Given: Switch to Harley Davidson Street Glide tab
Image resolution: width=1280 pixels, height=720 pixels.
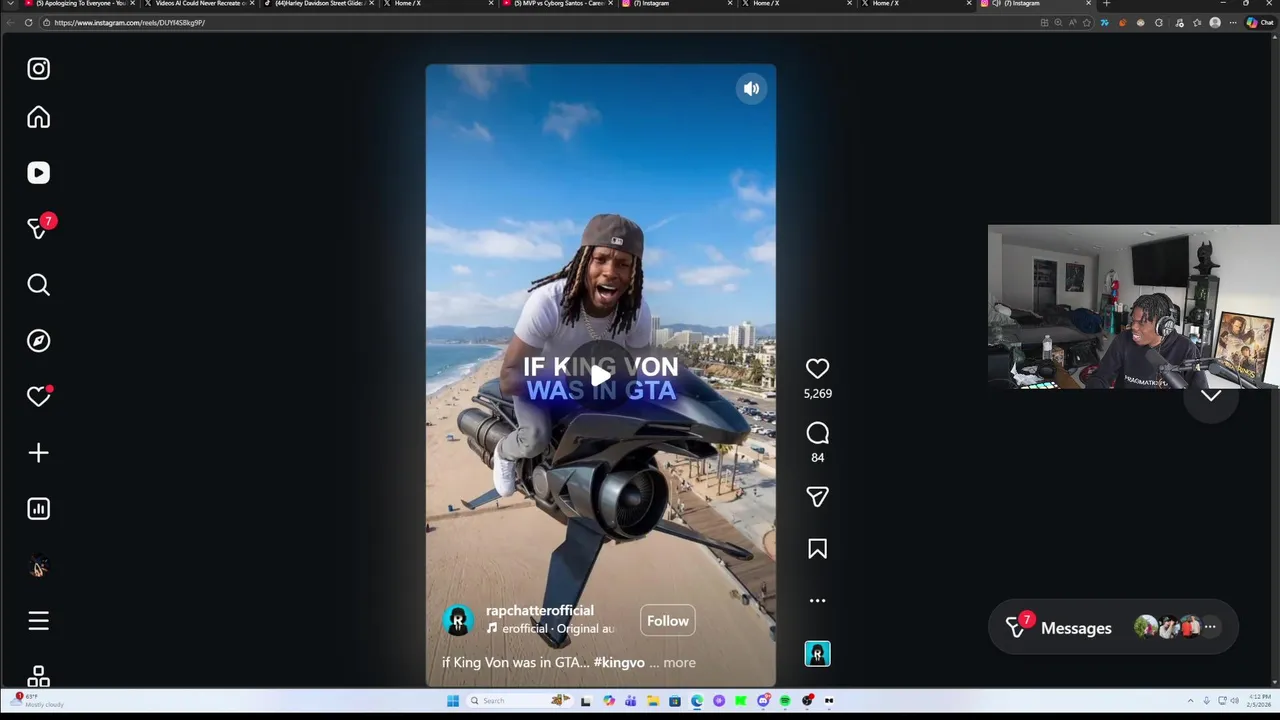Looking at the screenshot, I should point(318,4).
